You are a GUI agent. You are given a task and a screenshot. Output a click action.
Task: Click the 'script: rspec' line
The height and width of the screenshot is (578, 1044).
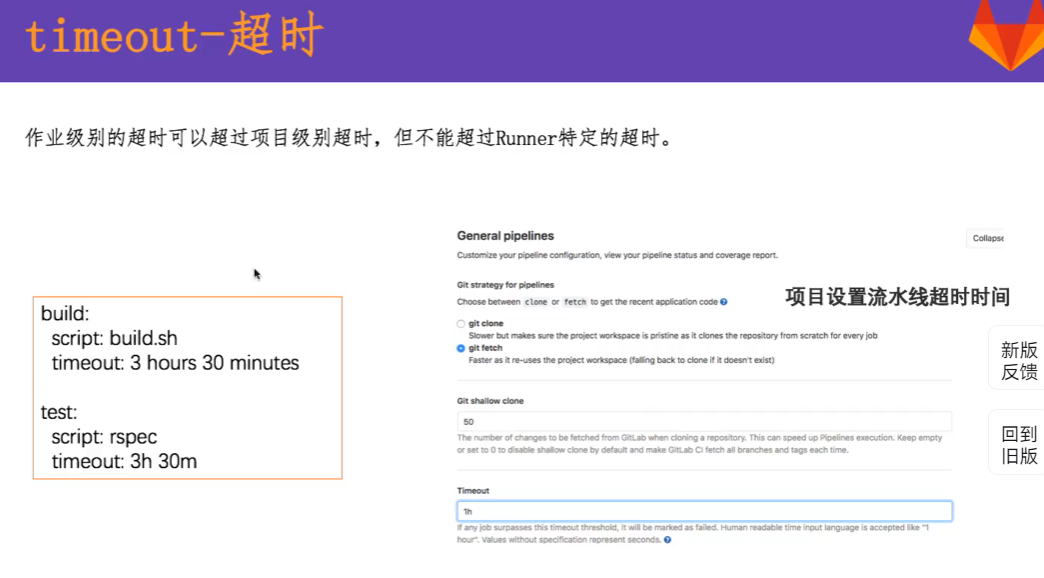click(x=104, y=437)
